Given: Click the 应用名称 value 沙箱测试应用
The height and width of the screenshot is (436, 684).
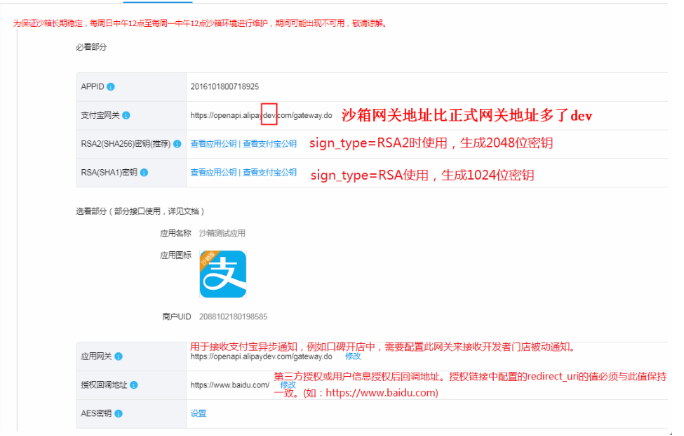Looking at the screenshot, I should tap(222, 233).
